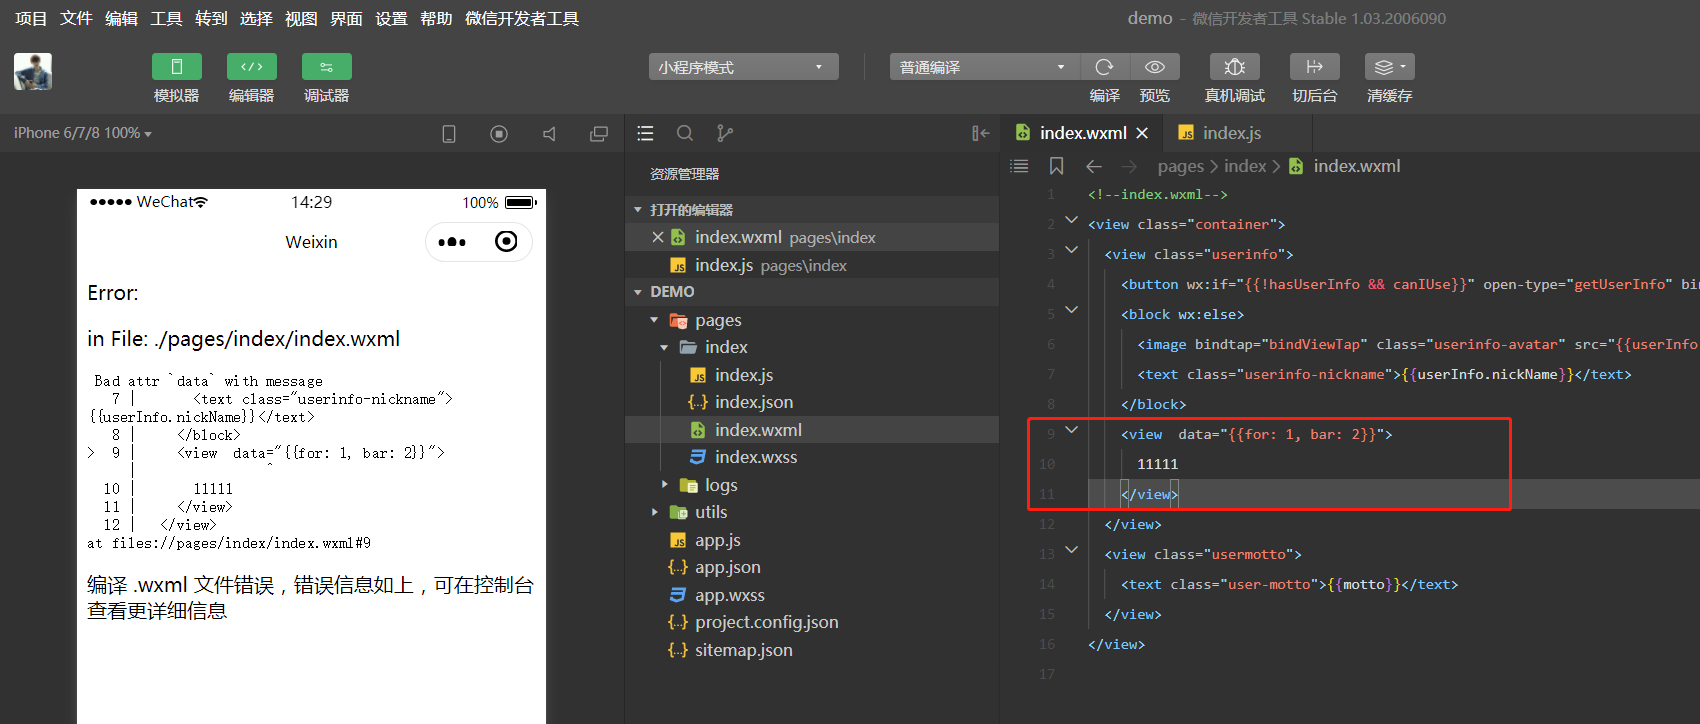Click the pages breadcrumb segment
This screenshot has width=1700, height=724.
coord(1181,166)
